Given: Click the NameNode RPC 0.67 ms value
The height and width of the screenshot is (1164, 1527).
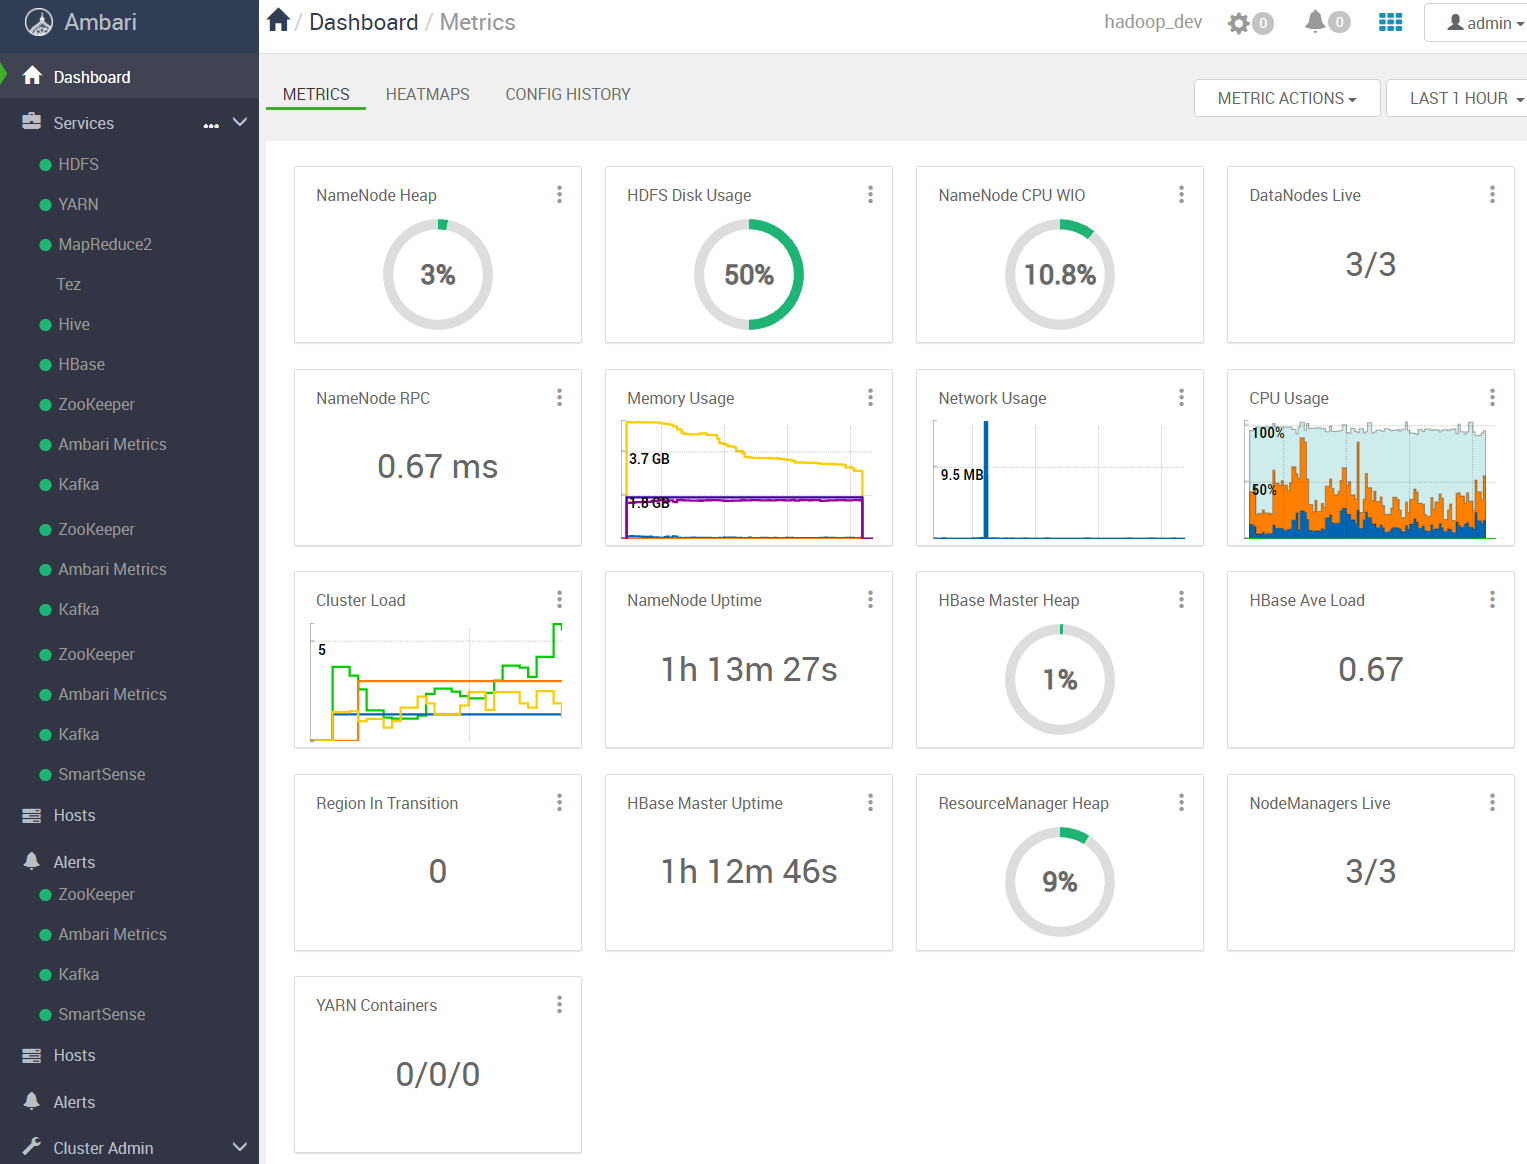Looking at the screenshot, I should tap(437, 466).
